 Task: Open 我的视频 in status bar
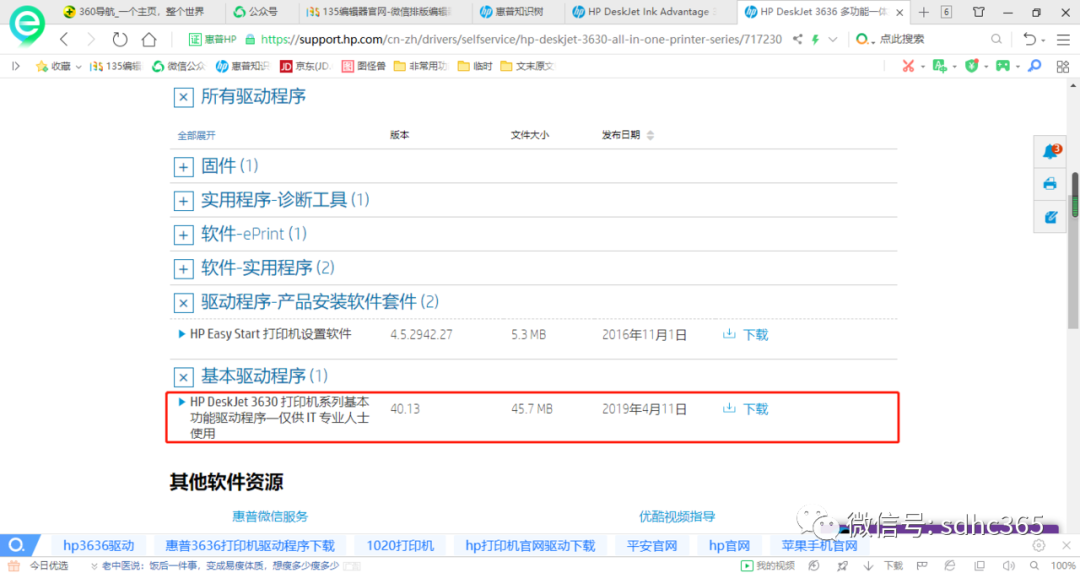(768, 565)
